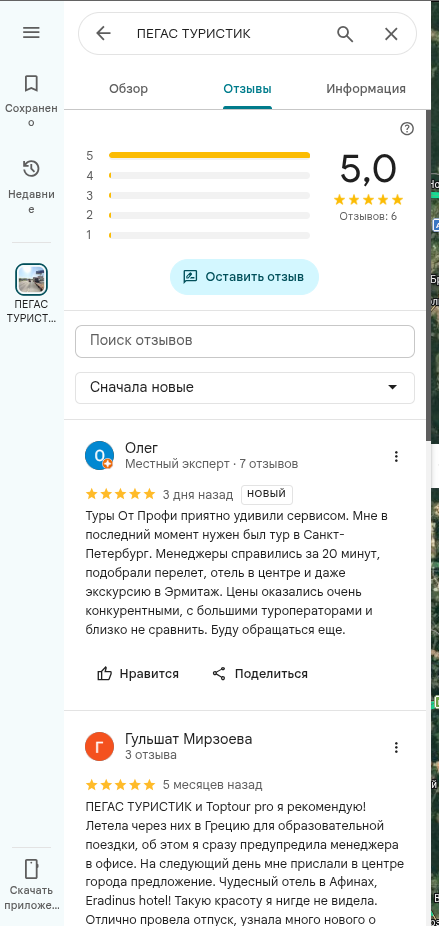Viewport: 439px width, 926px height.
Task: Open the Сначала новые sort dropdown
Action: coord(245,387)
